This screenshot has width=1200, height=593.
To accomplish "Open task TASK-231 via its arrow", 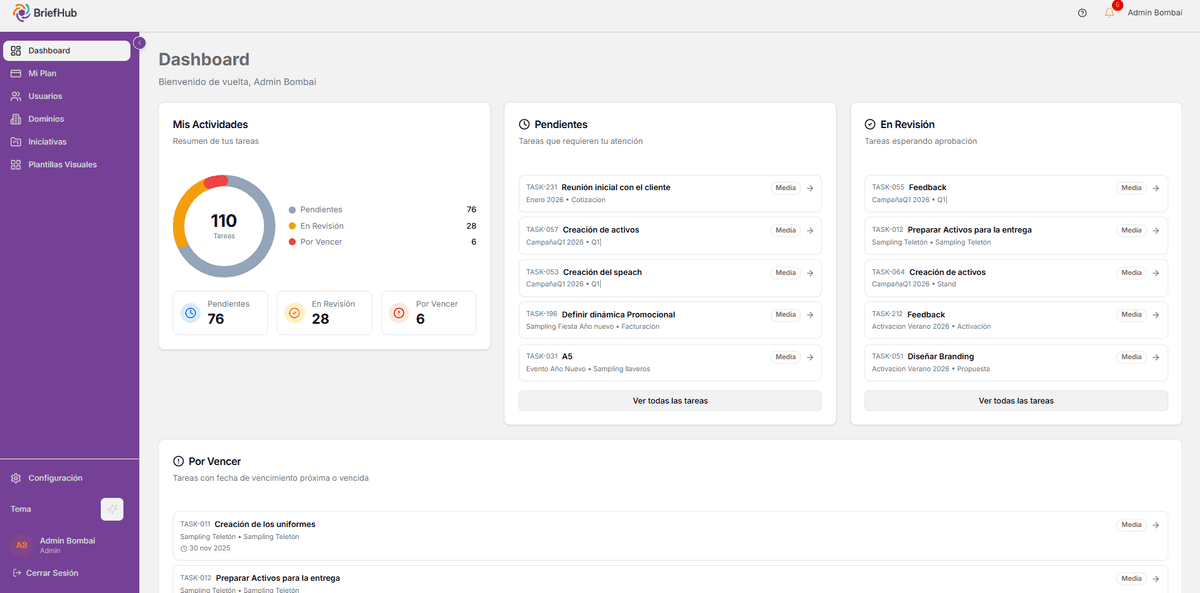I will 810,188.
